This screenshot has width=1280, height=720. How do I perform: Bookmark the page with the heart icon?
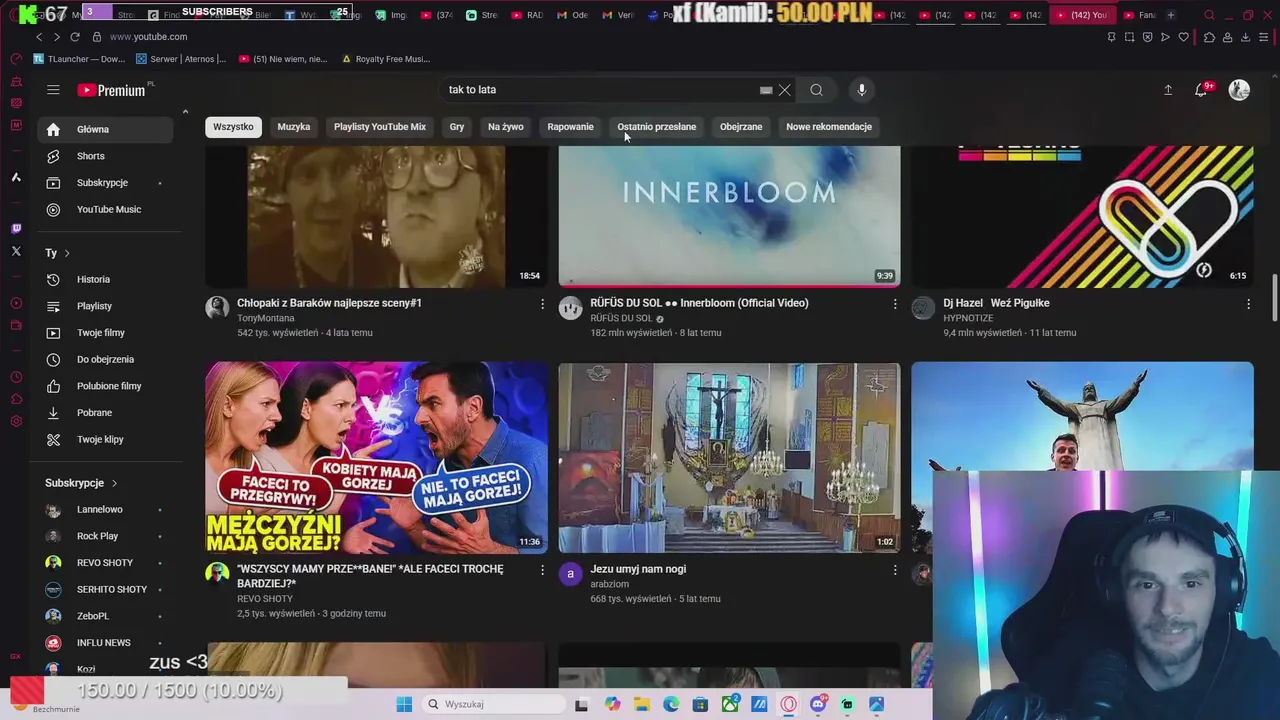point(1183,37)
